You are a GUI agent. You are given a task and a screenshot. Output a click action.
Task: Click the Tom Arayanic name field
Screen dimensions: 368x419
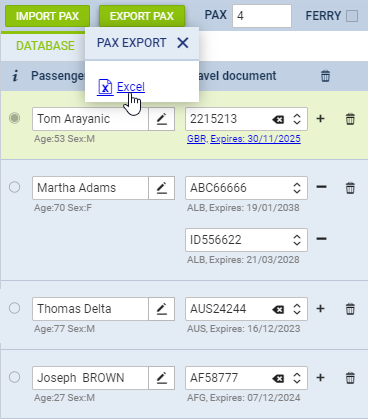(90, 119)
